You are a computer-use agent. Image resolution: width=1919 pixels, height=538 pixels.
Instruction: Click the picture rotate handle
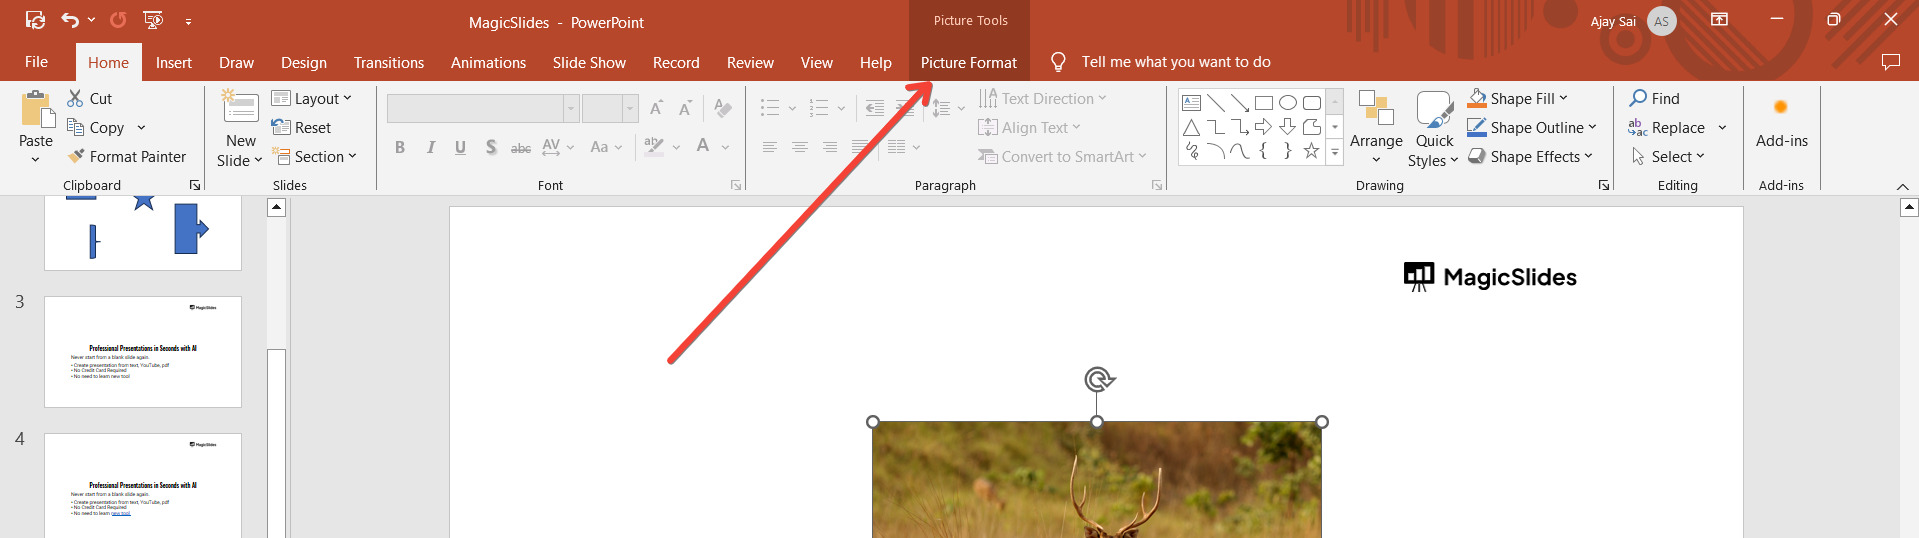pyautogui.click(x=1098, y=379)
